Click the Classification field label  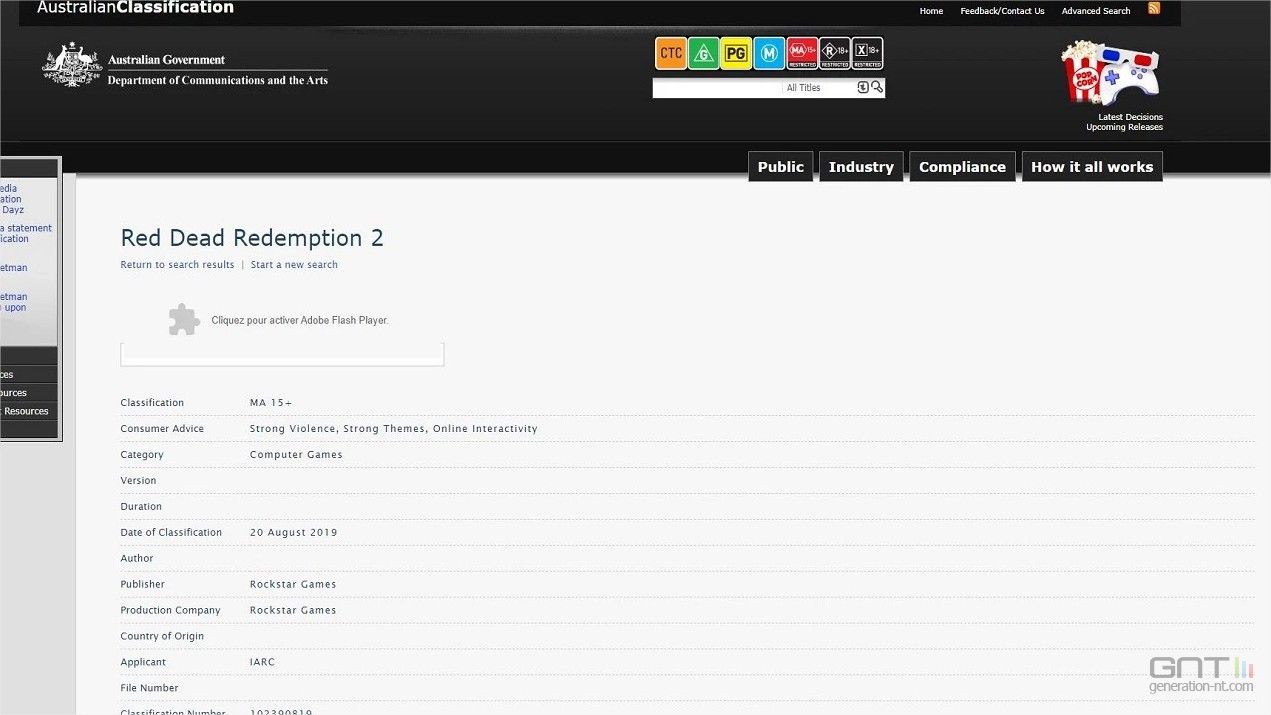click(x=152, y=403)
